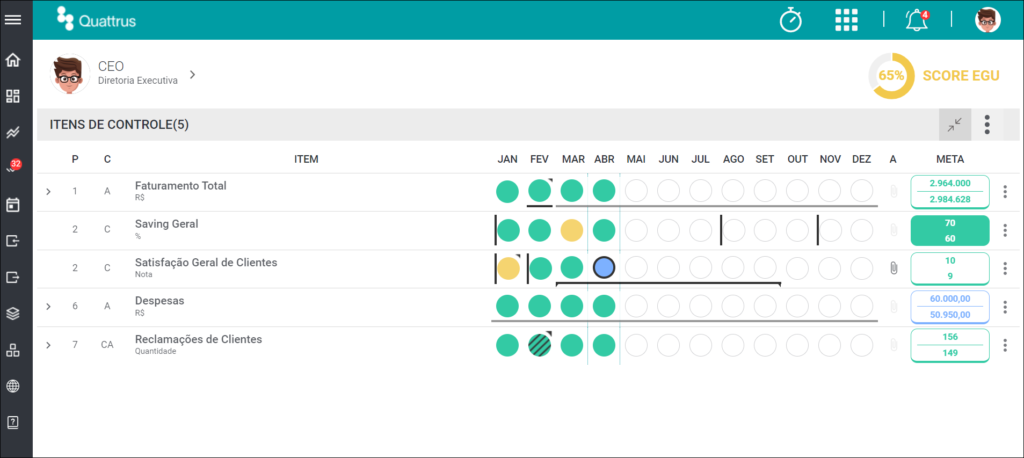Expand the Faturamento Total row
1024x458 pixels.
[48, 191]
